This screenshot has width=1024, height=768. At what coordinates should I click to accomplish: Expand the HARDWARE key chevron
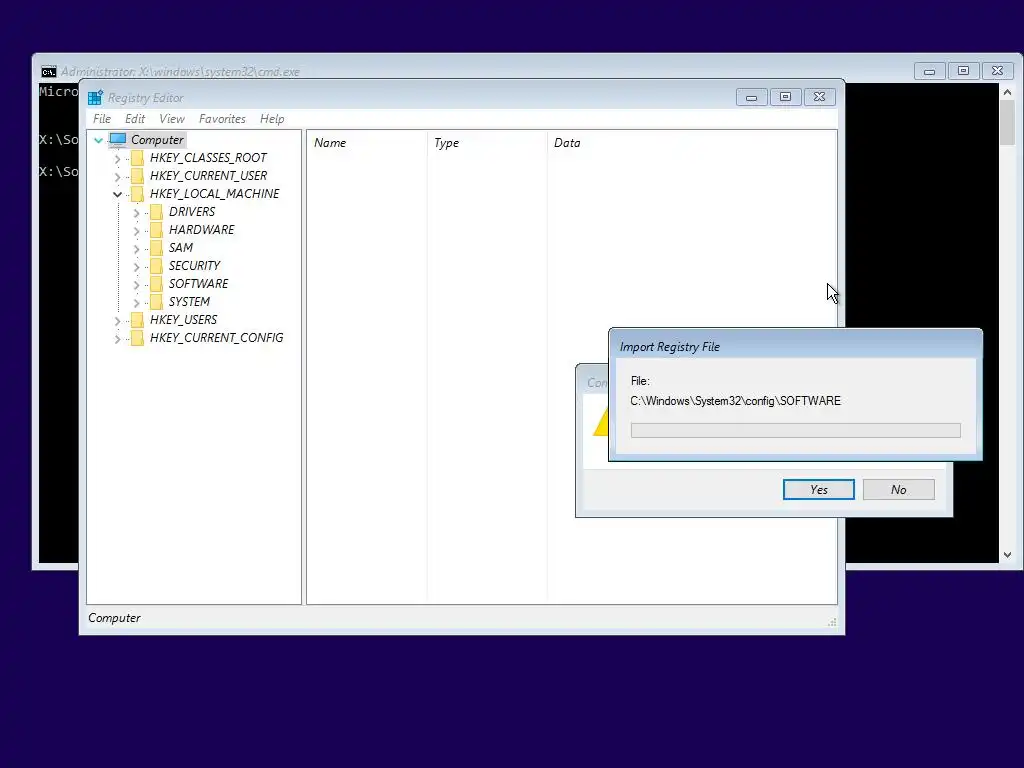[136, 231]
